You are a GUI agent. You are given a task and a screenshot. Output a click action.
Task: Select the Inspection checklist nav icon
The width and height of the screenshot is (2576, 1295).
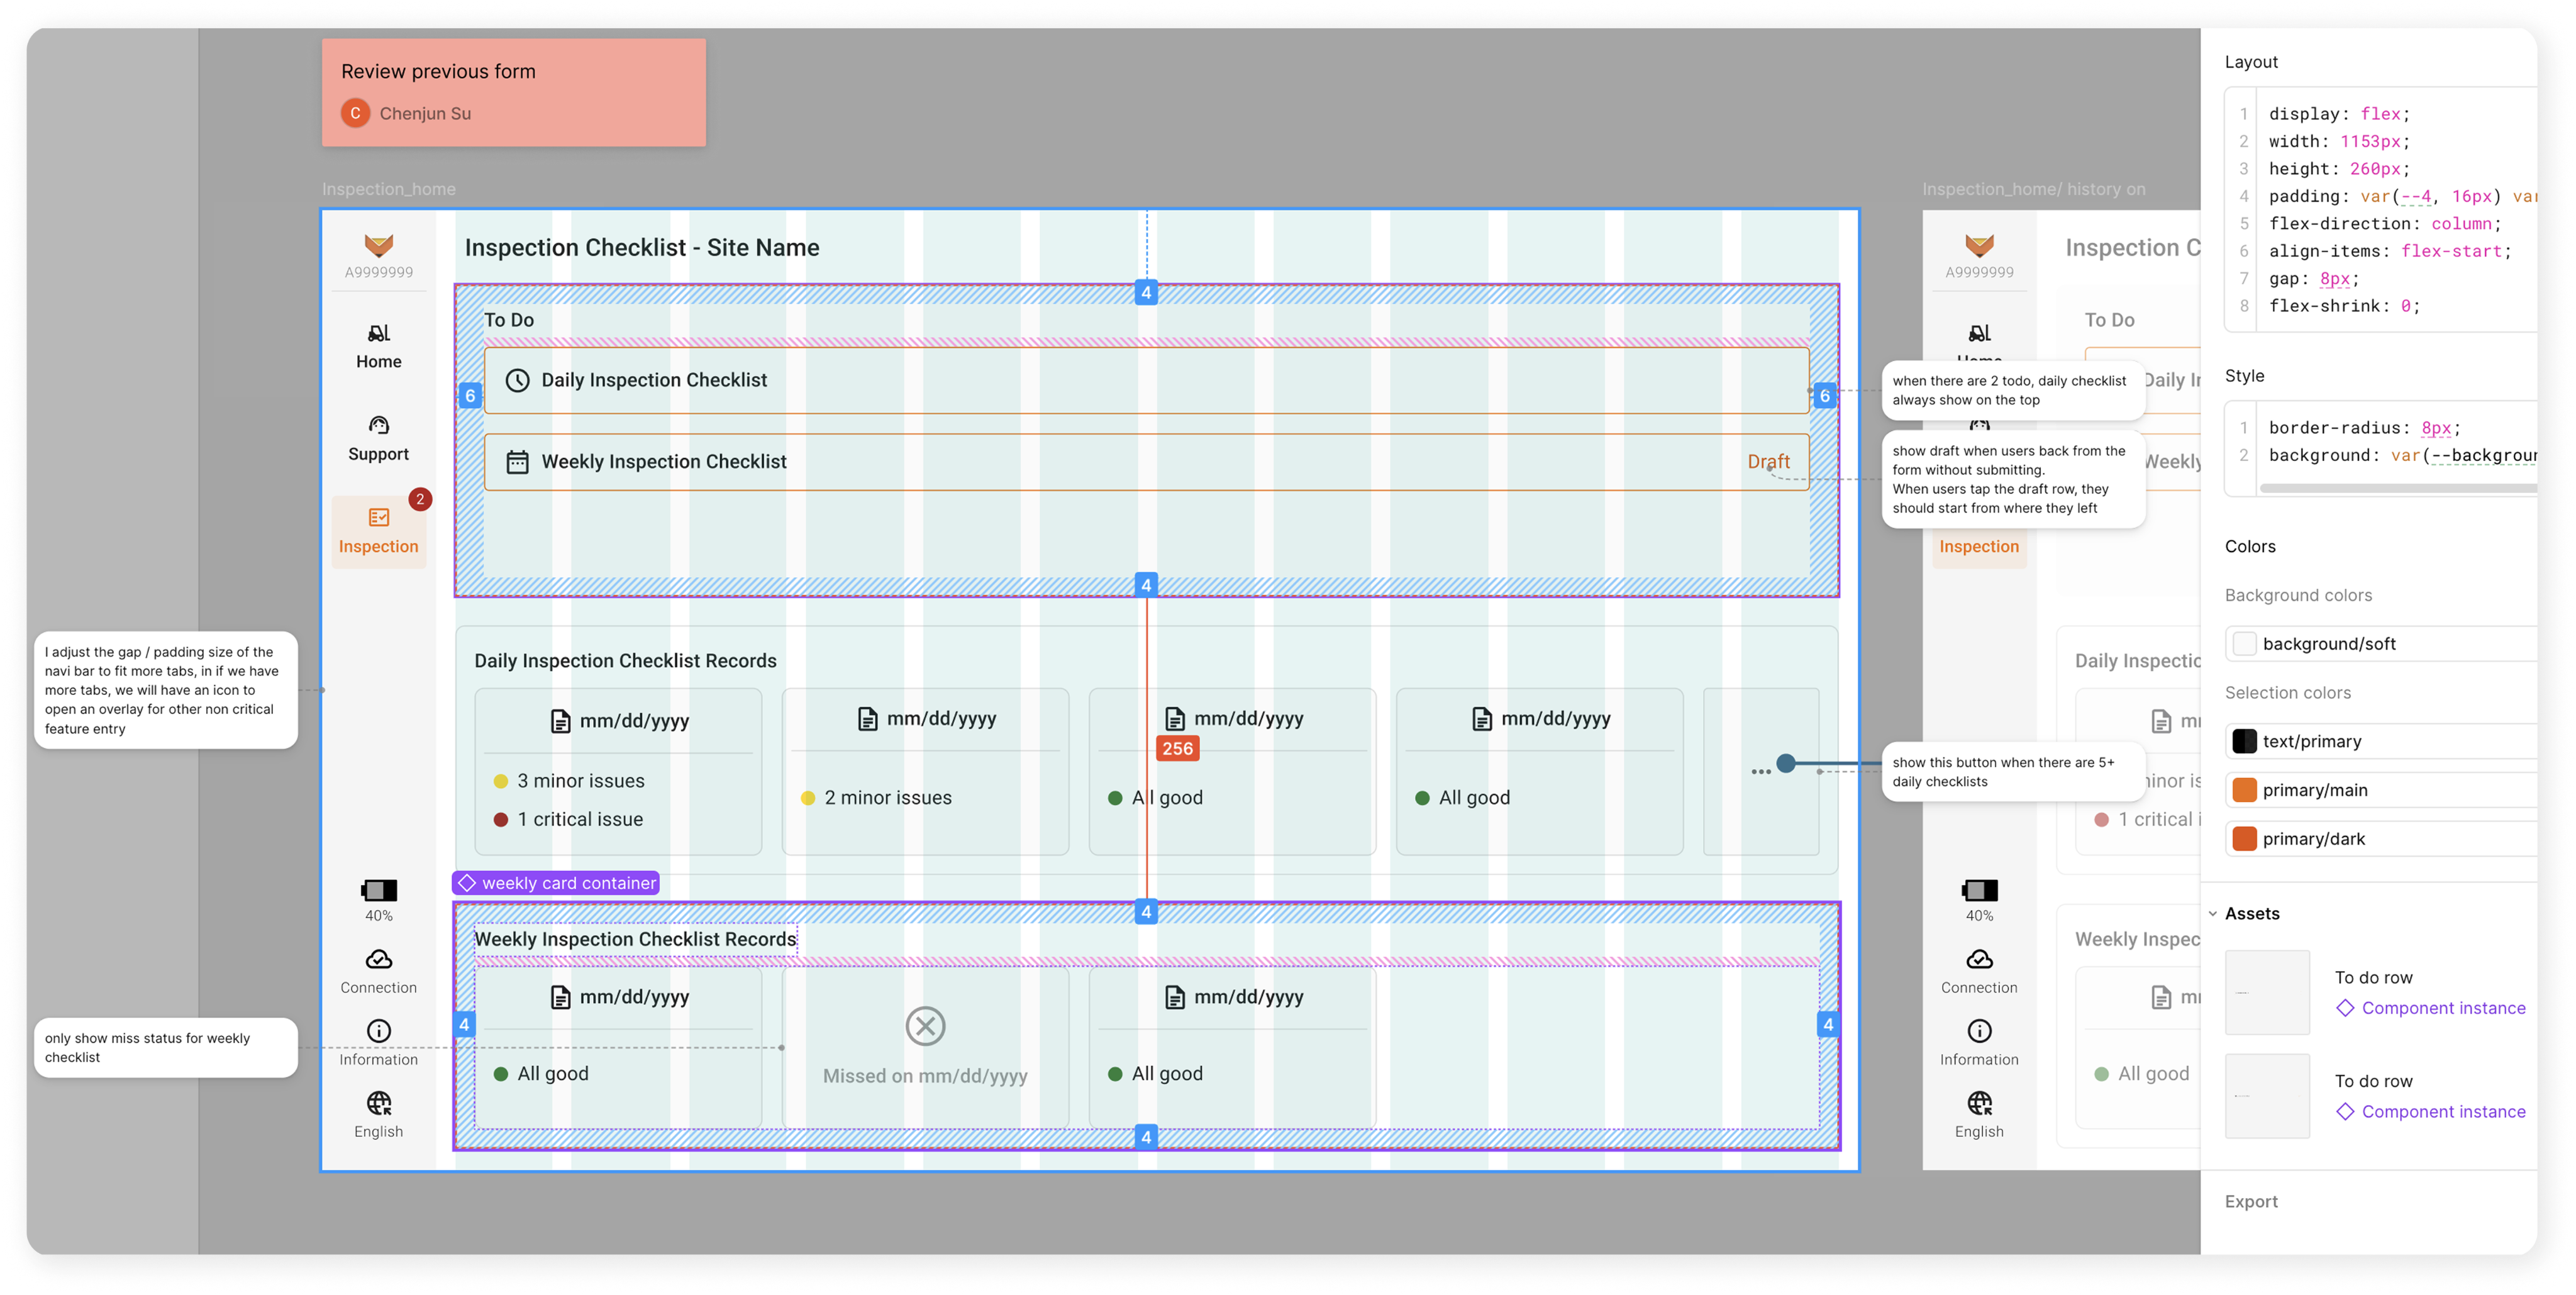[378, 517]
